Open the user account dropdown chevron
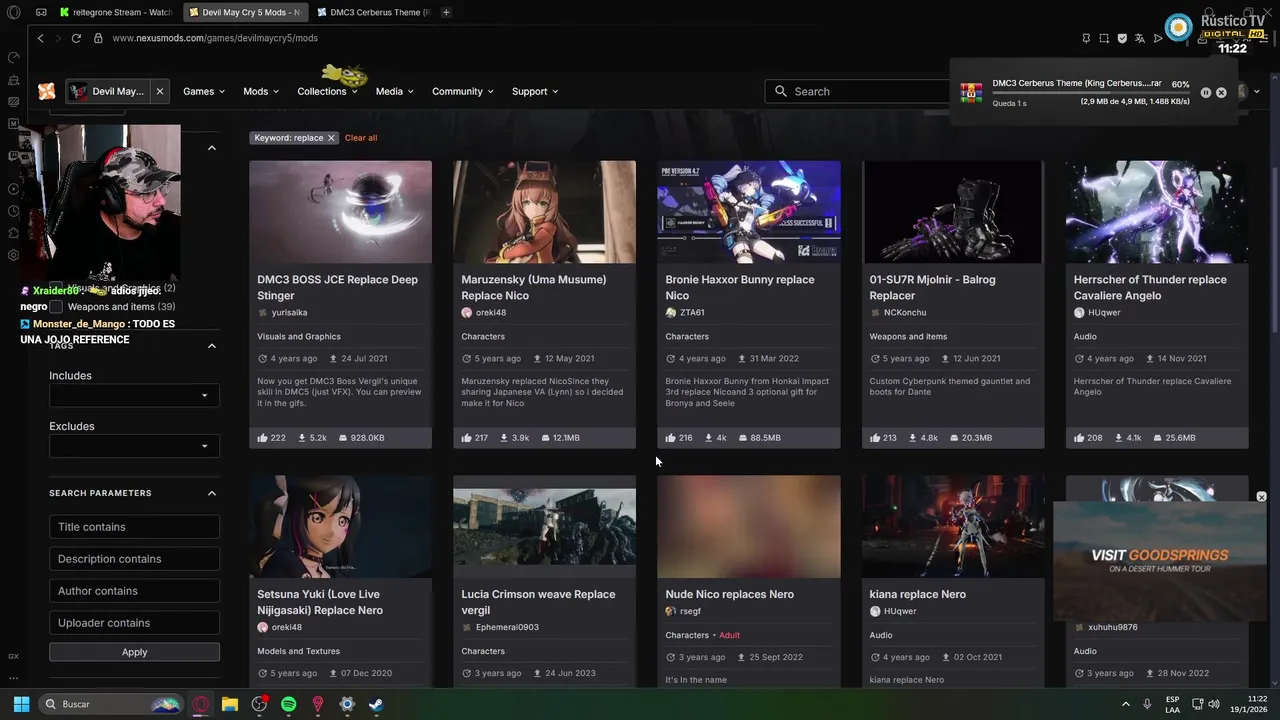Image resolution: width=1280 pixels, height=720 pixels. [x=1257, y=92]
